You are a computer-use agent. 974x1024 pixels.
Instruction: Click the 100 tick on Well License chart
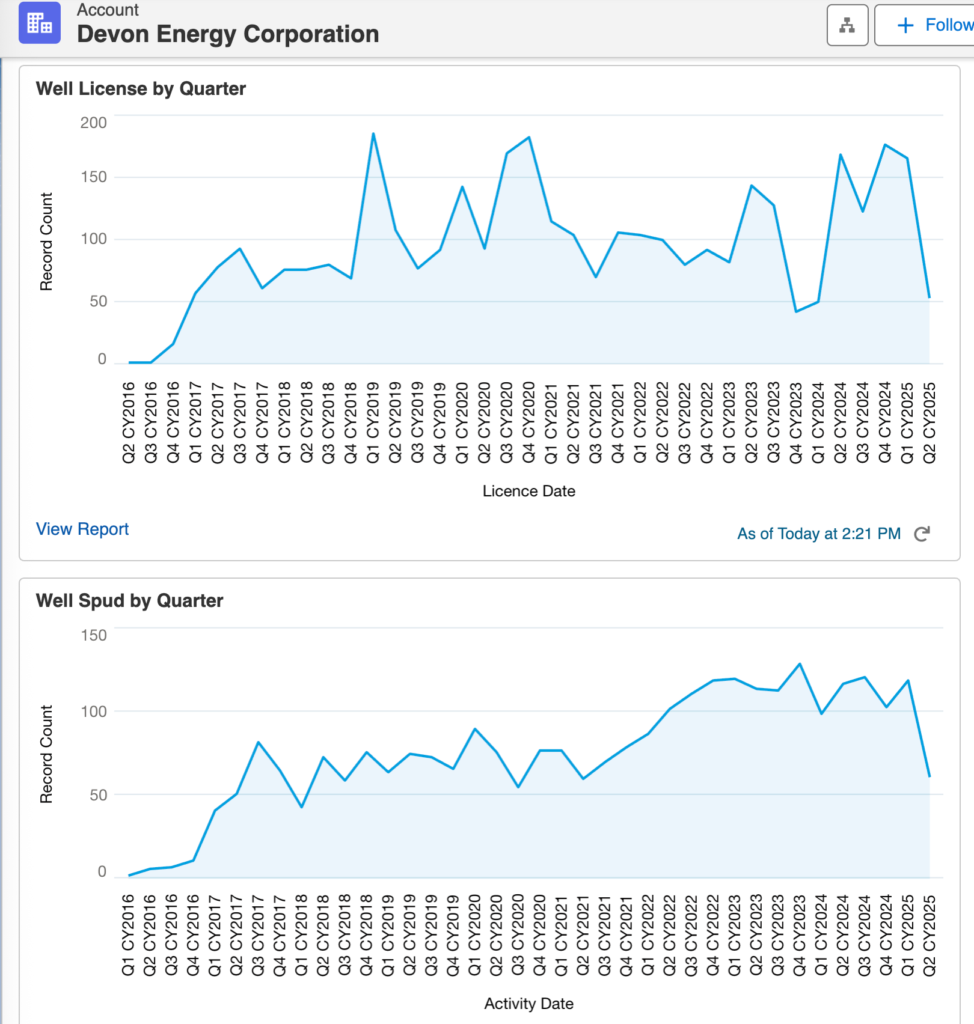93,239
